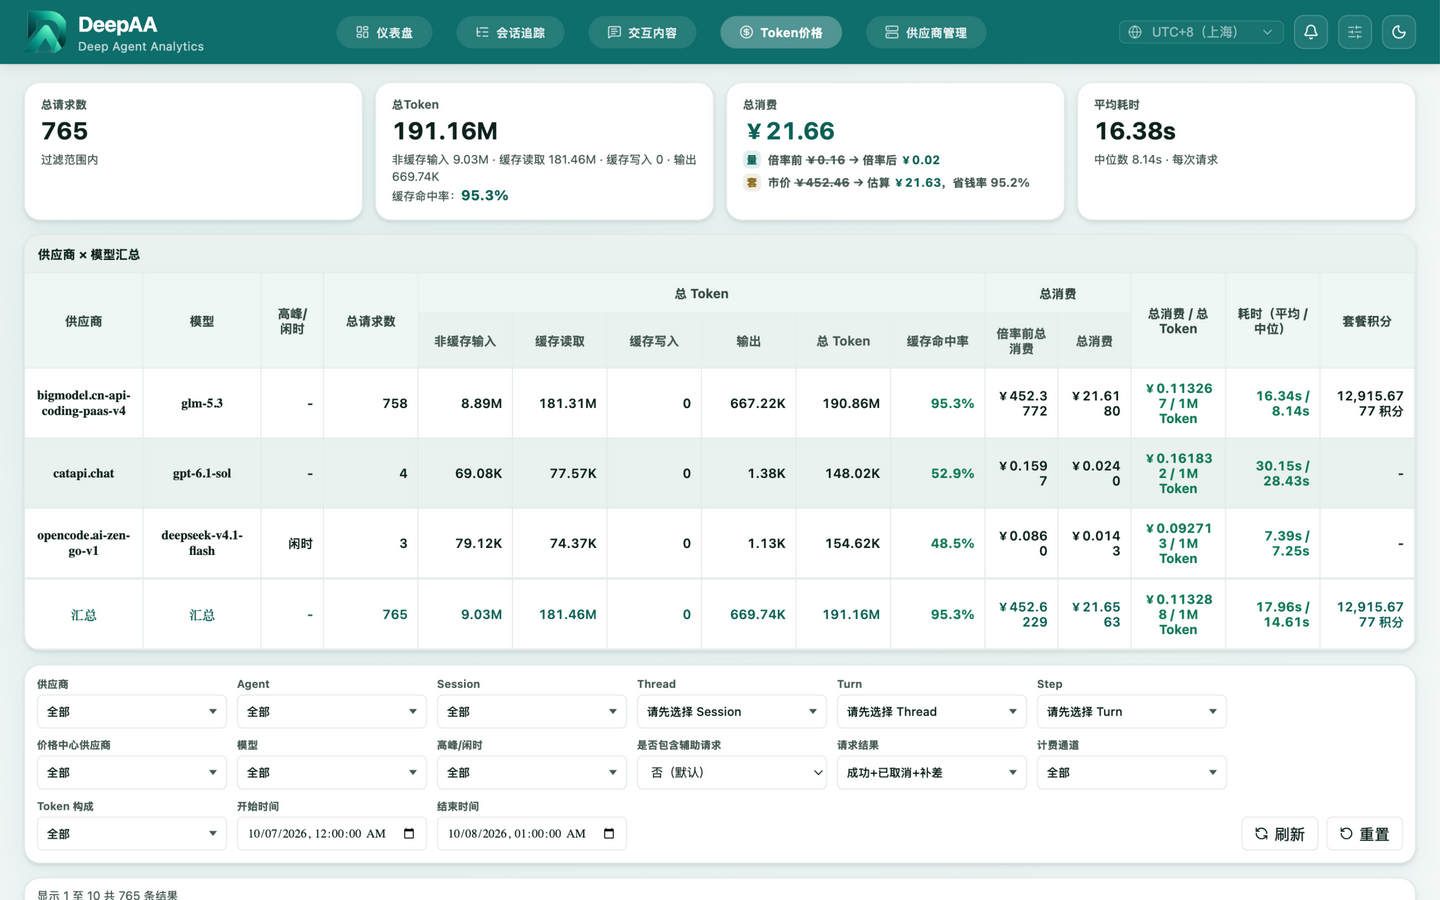Expand the 计费通道 dropdown
The height and width of the screenshot is (900, 1440).
[x=1131, y=772]
